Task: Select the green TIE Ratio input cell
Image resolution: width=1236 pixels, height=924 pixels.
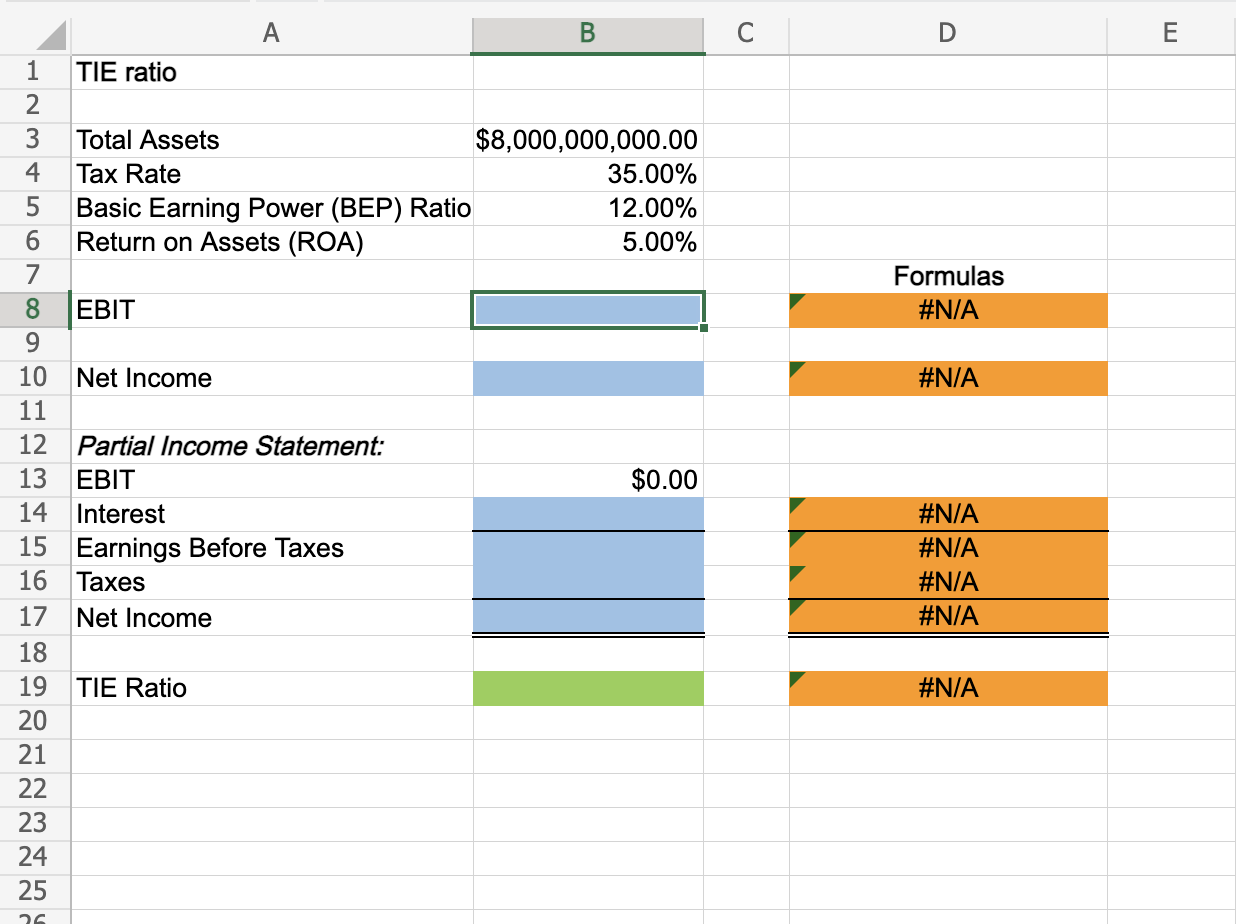Action: coord(587,688)
